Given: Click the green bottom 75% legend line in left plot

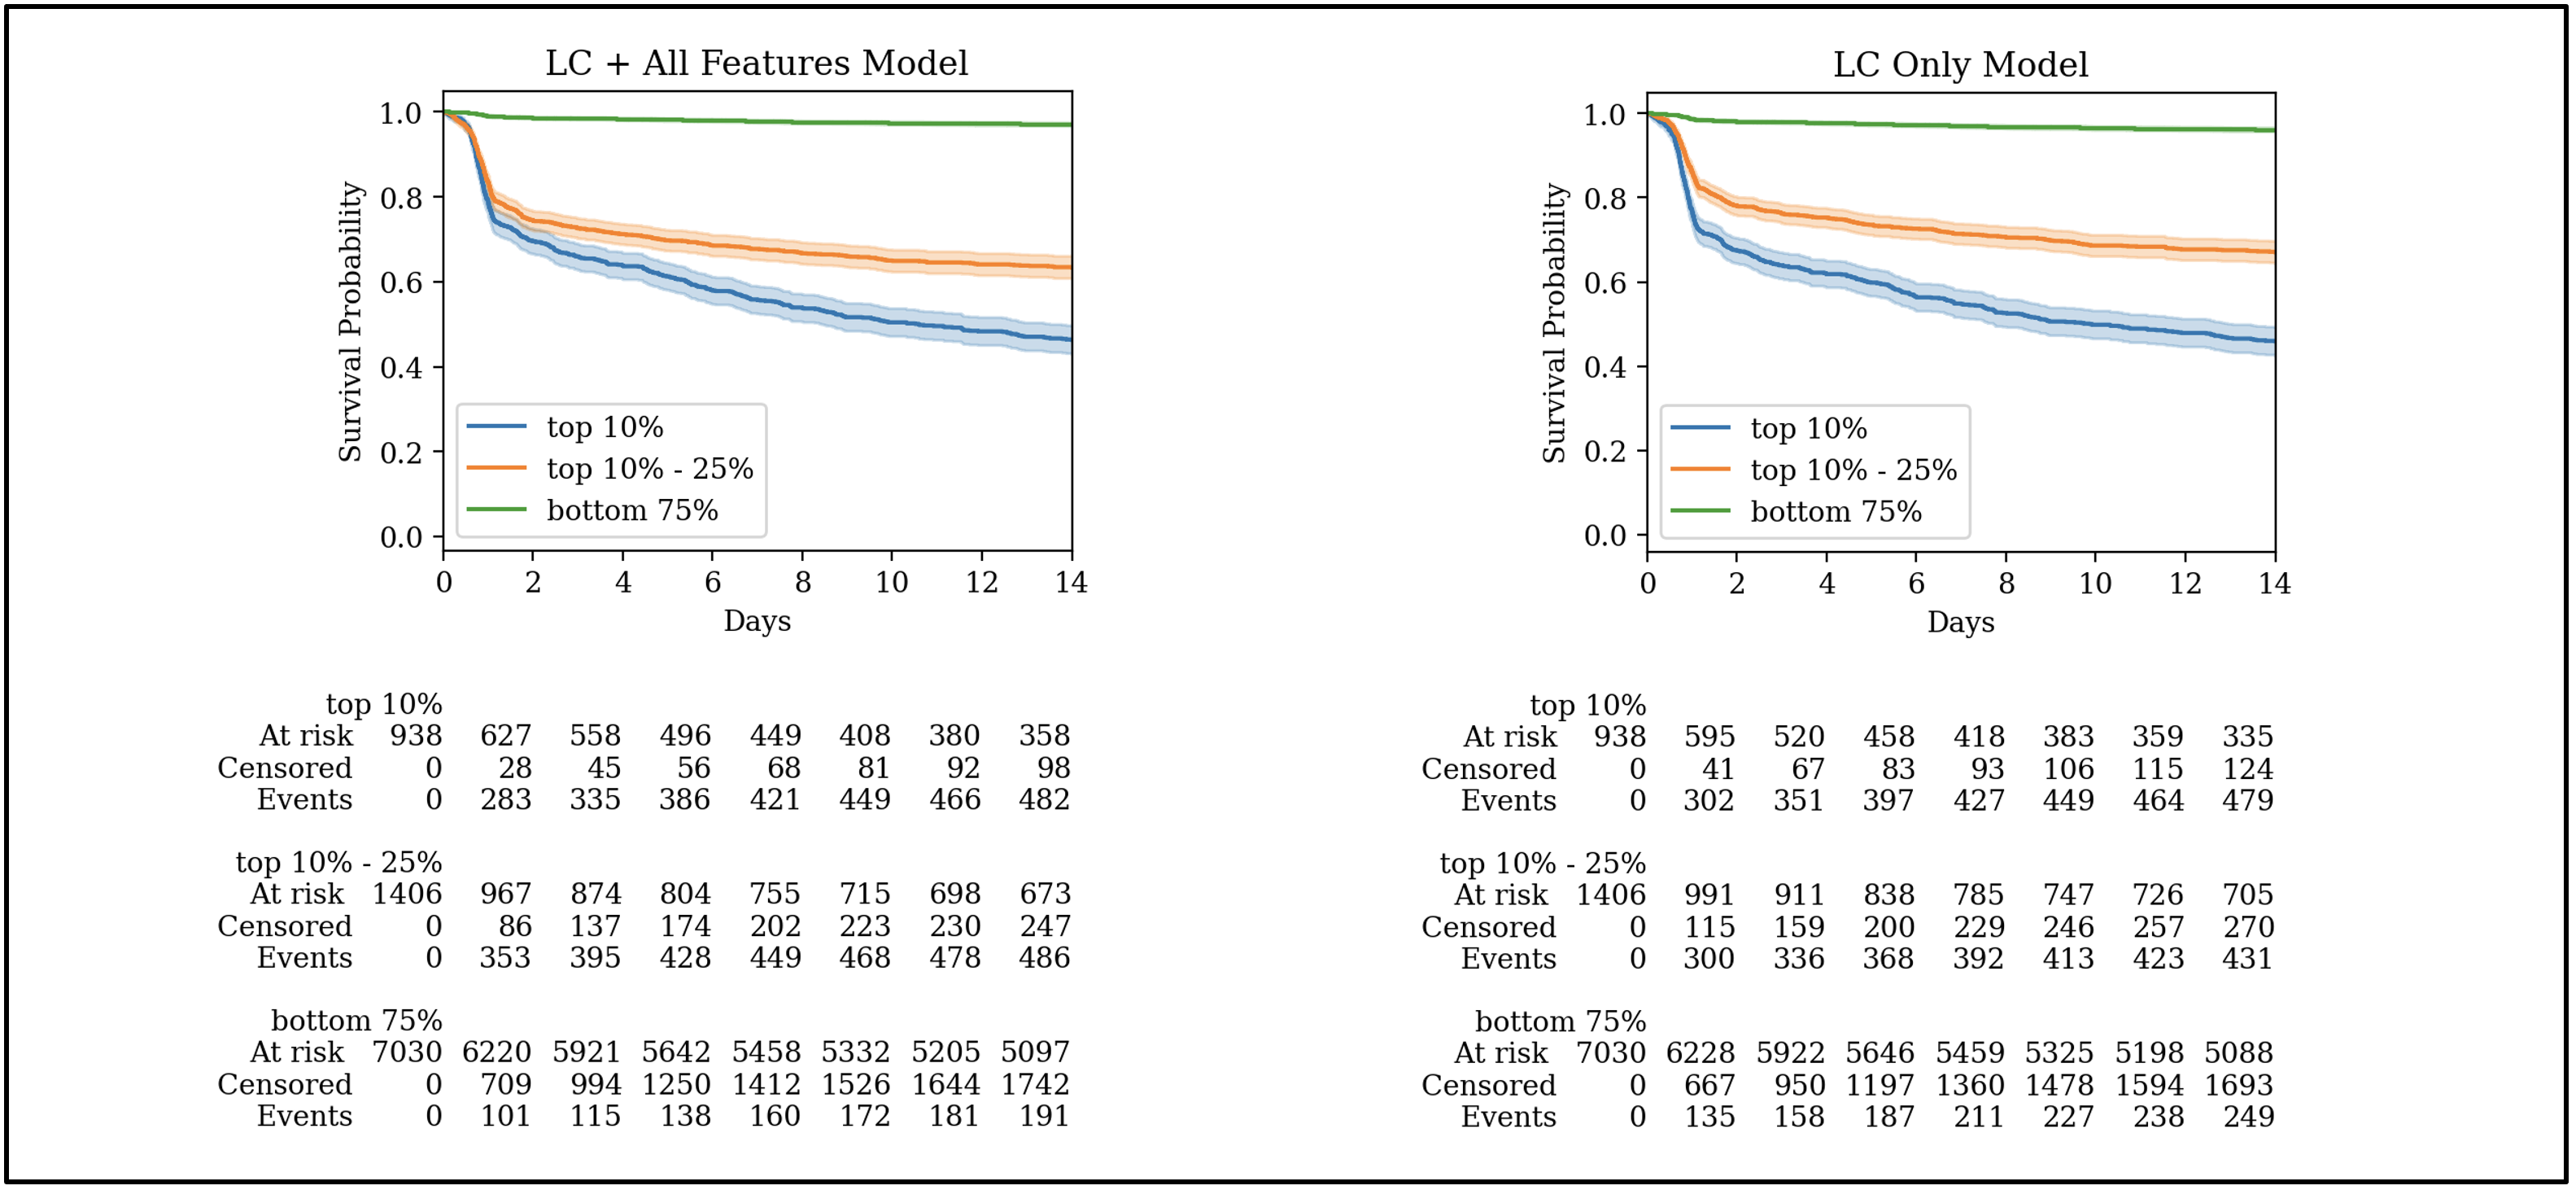Looking at the screenshot, I should tap(496, 510).
